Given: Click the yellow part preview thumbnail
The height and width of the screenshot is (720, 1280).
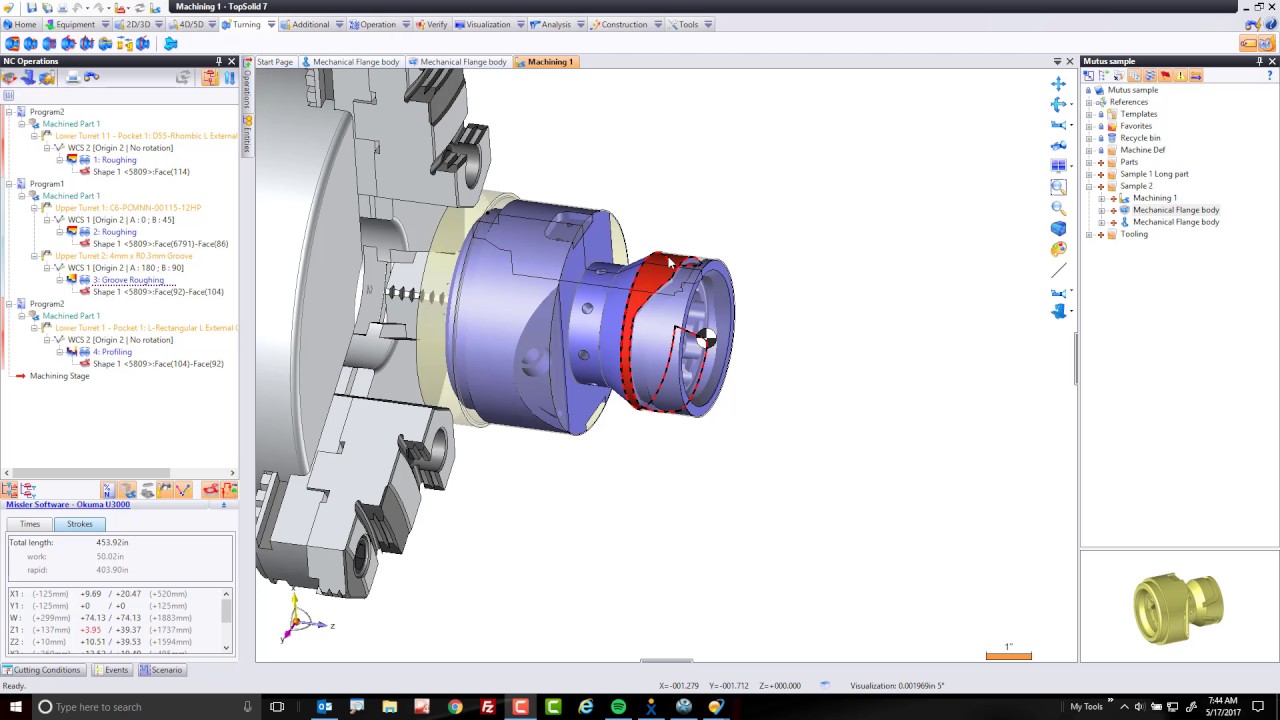Looking at the screenshot, I should tap(1179, 606).
